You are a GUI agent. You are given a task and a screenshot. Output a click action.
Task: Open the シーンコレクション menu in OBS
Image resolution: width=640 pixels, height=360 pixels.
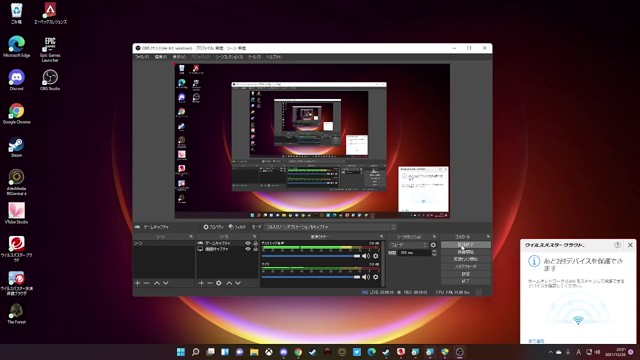(229, 57)
